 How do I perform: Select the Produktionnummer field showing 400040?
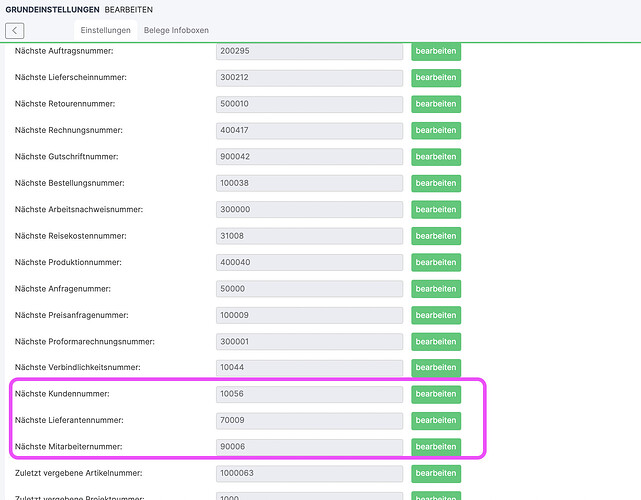309,262
